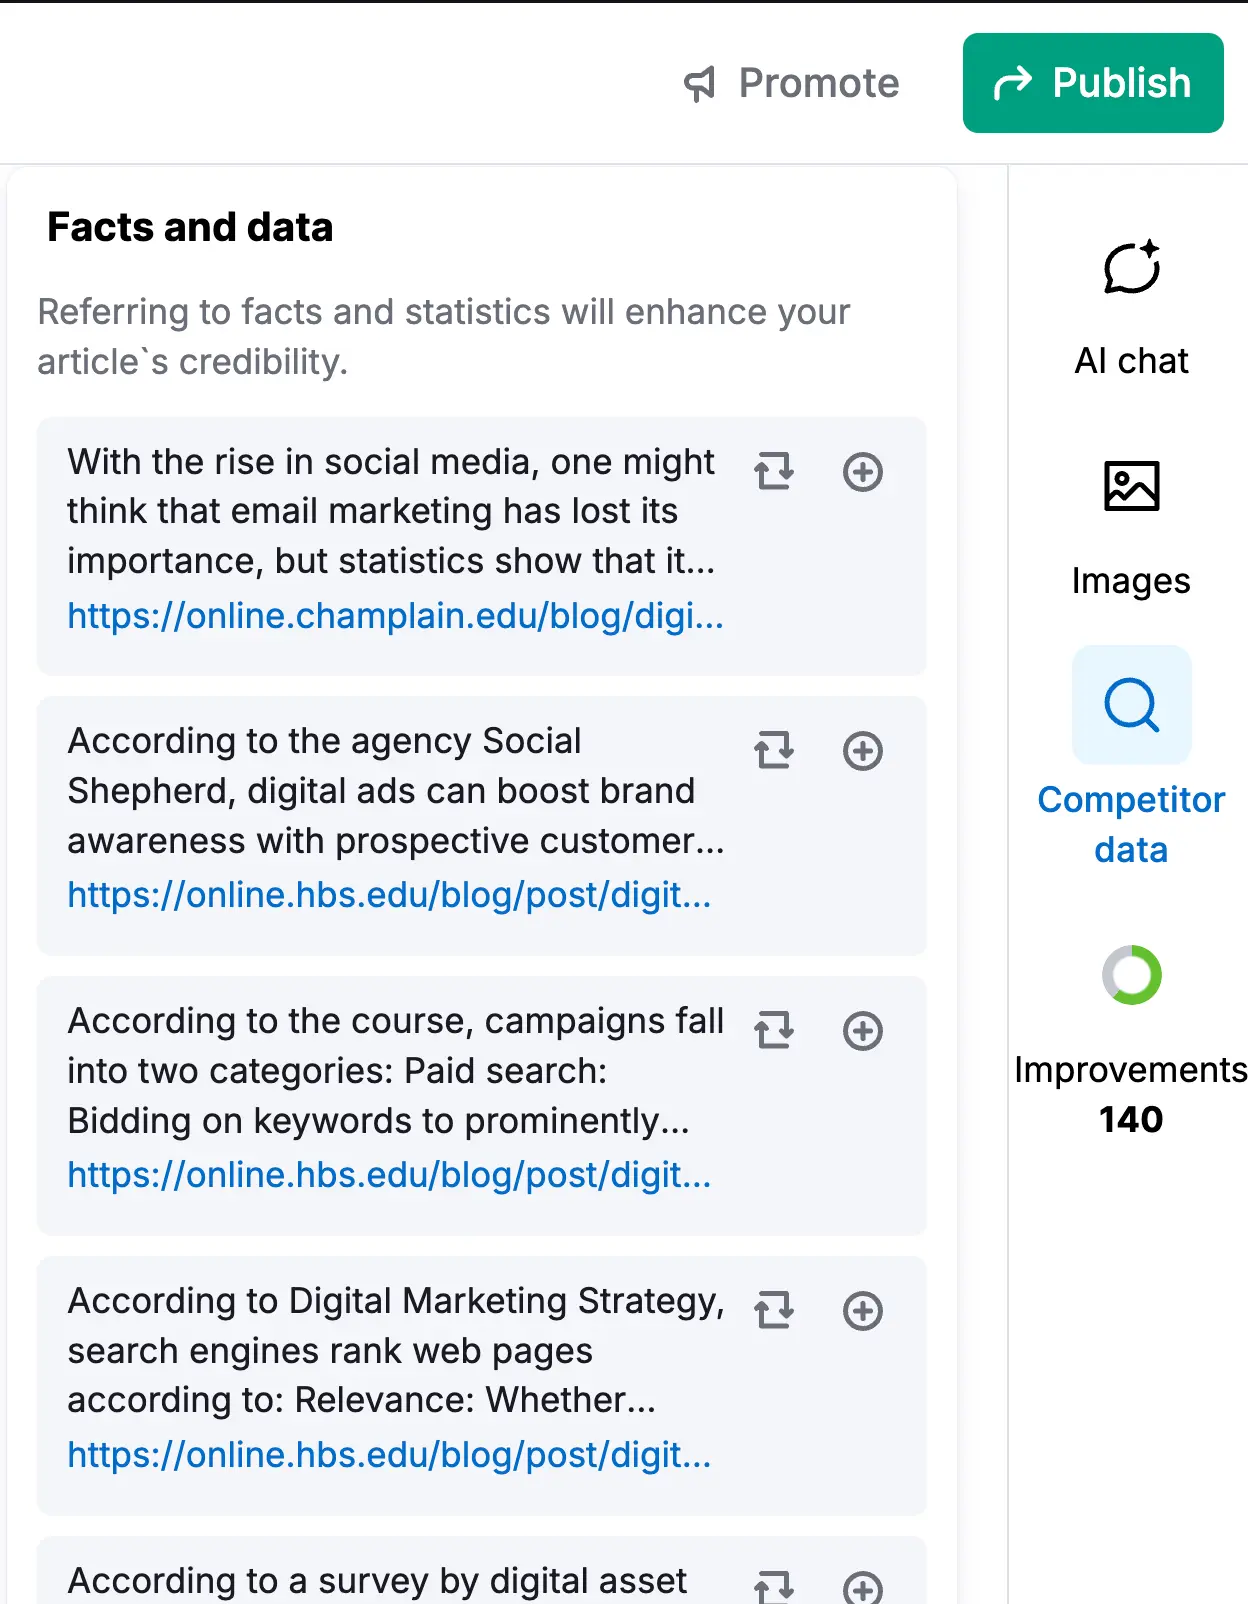Add the search engines rank fact

pyautogui.click(x=862, y=1311)
